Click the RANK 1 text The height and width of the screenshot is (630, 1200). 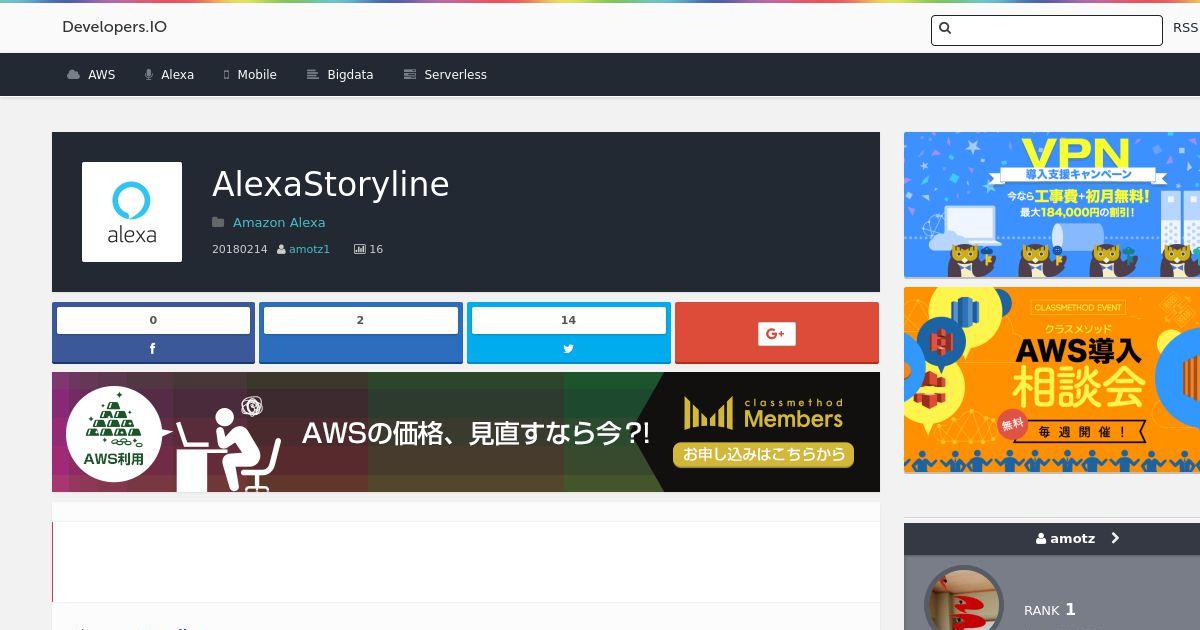click(x=1050, y=609)
